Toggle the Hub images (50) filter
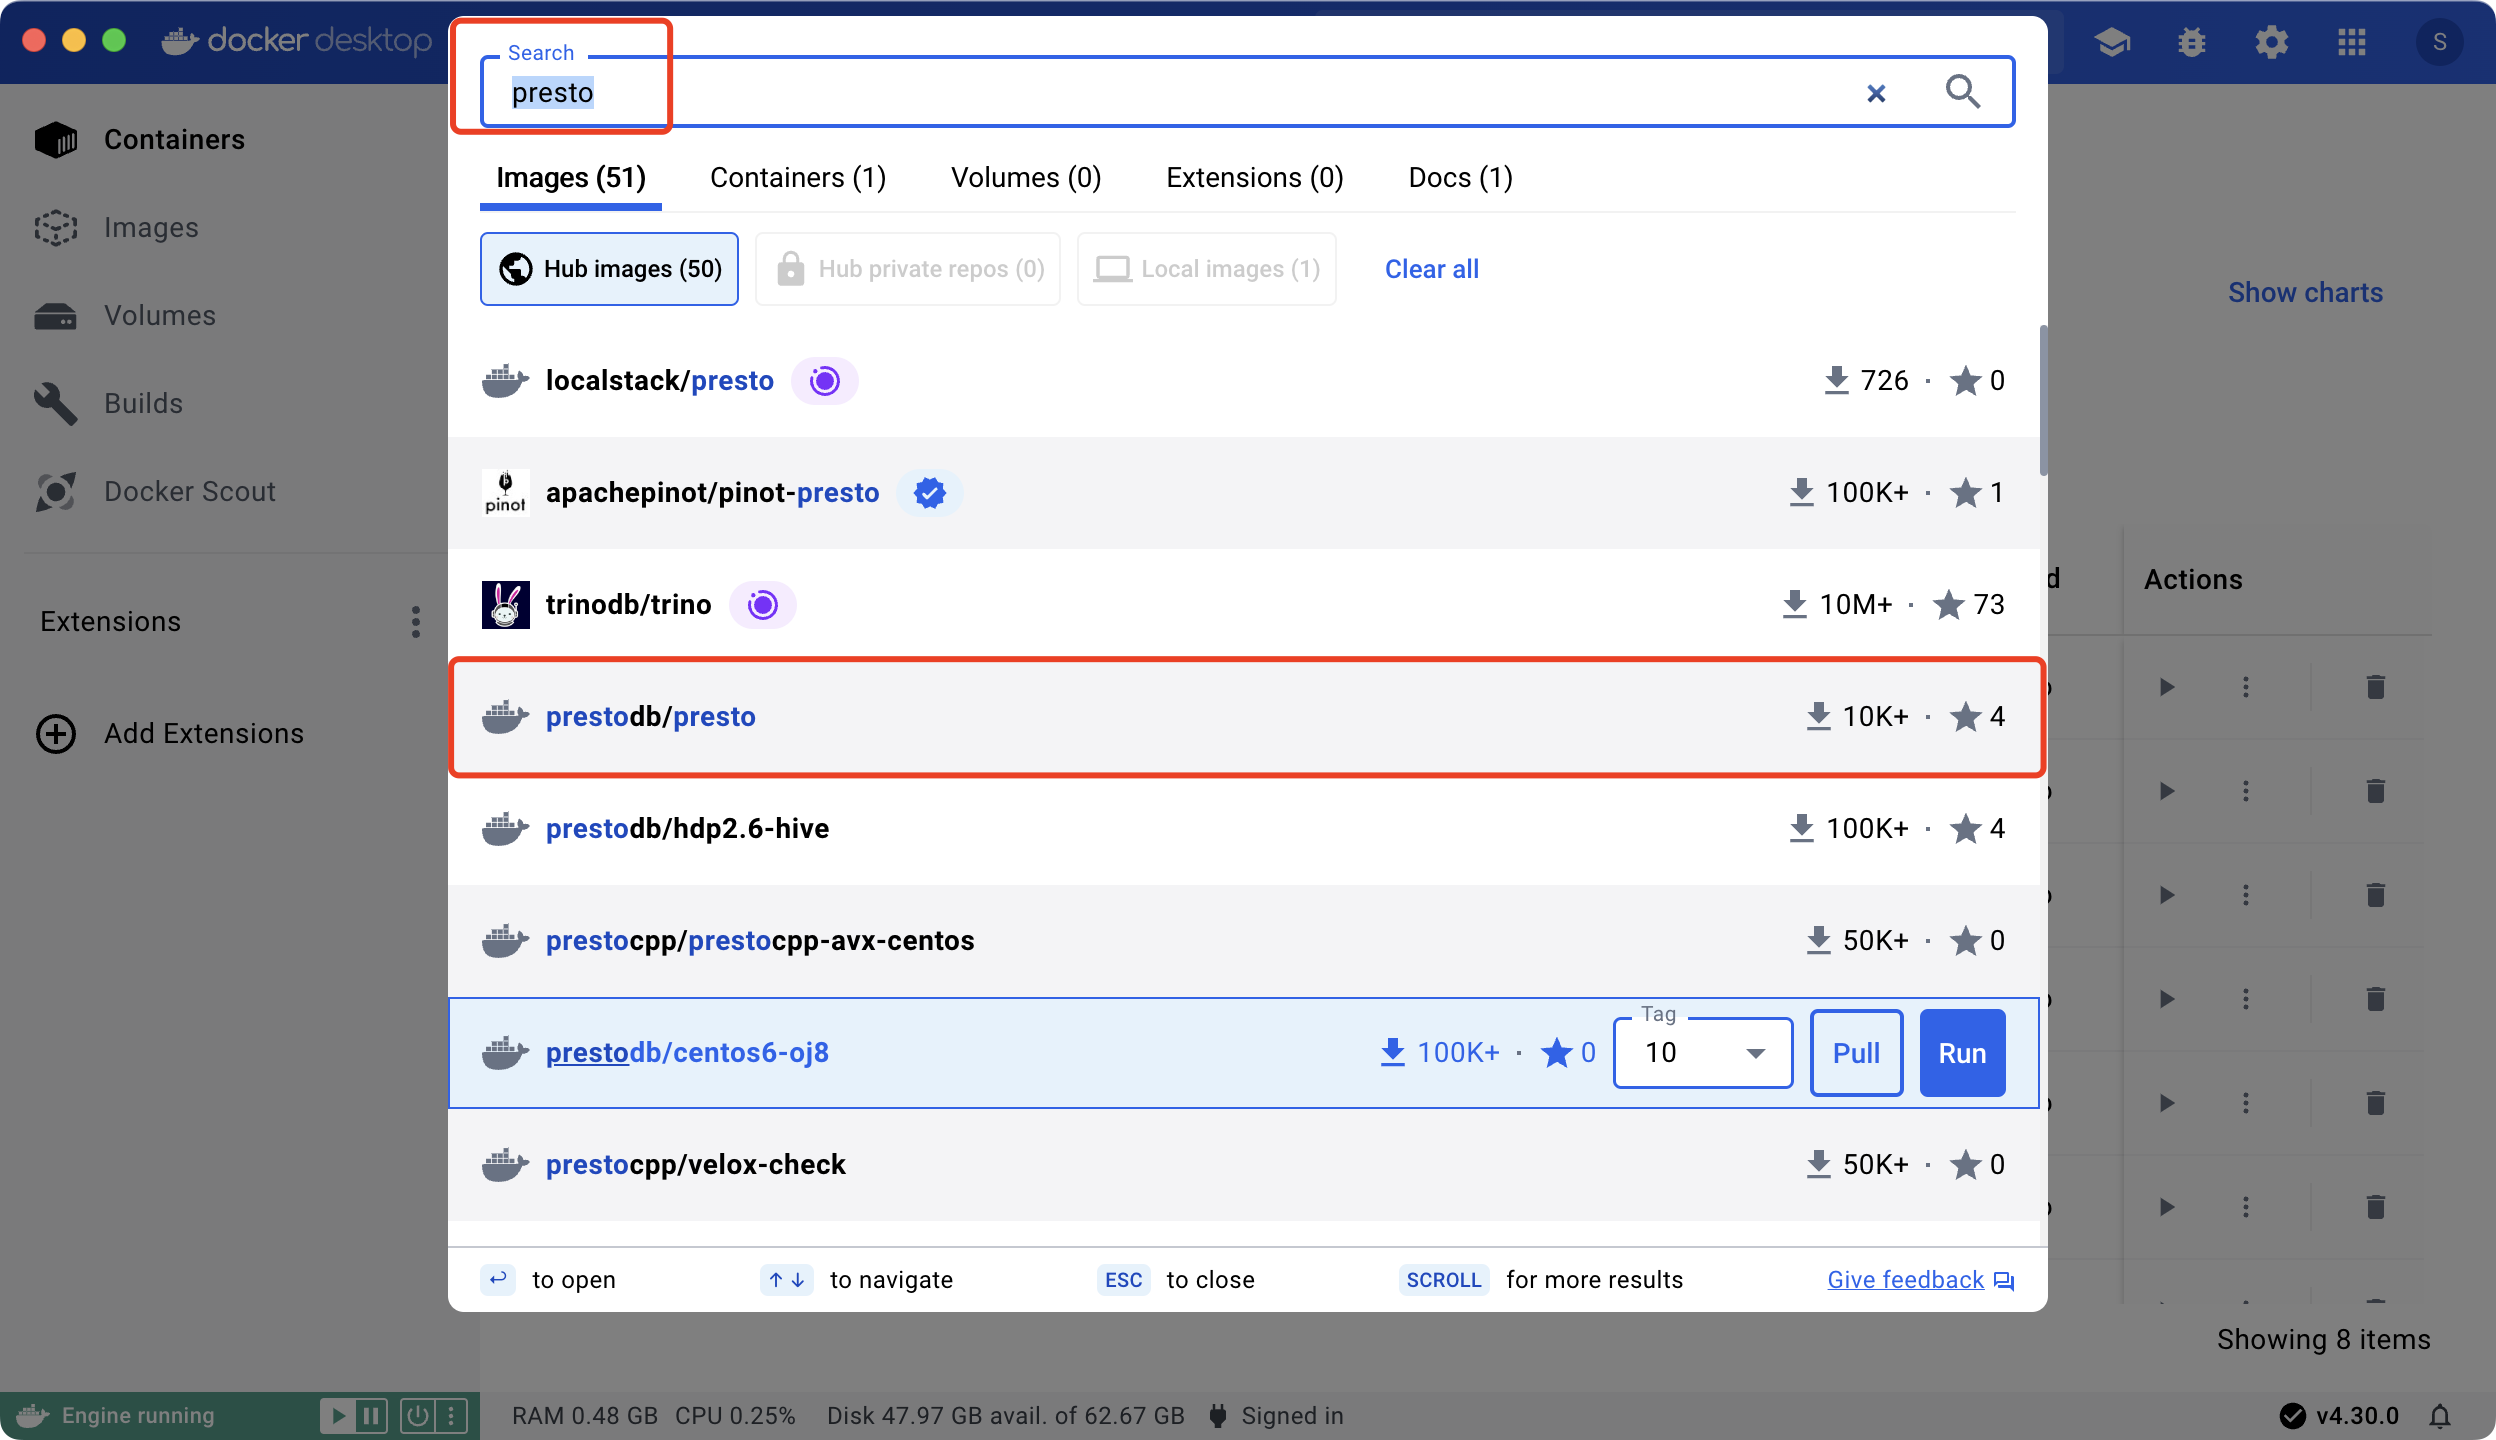Image resolution: width=2496 pixels, height=1440 pixels. 609,269
